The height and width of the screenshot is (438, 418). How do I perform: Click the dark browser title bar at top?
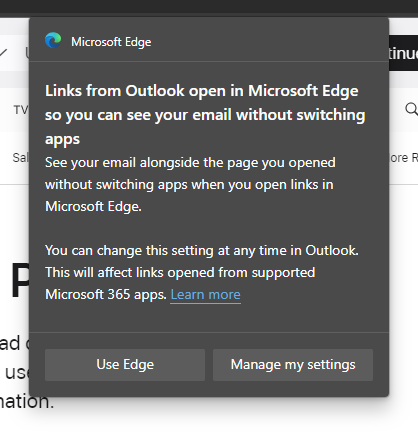[209, 7]
